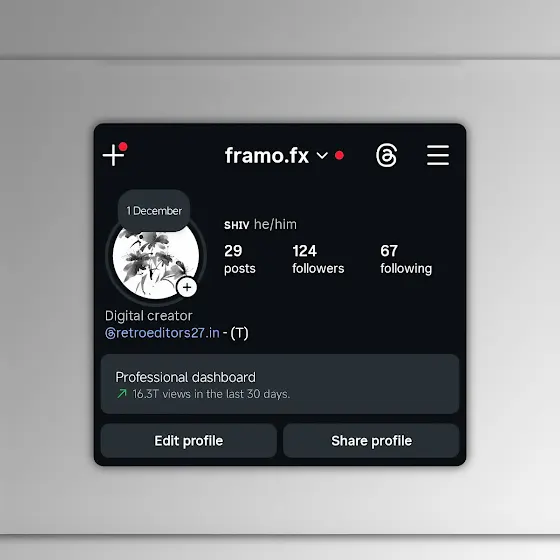
Task: Open the 67 following list
Action: tap(406, 259)
